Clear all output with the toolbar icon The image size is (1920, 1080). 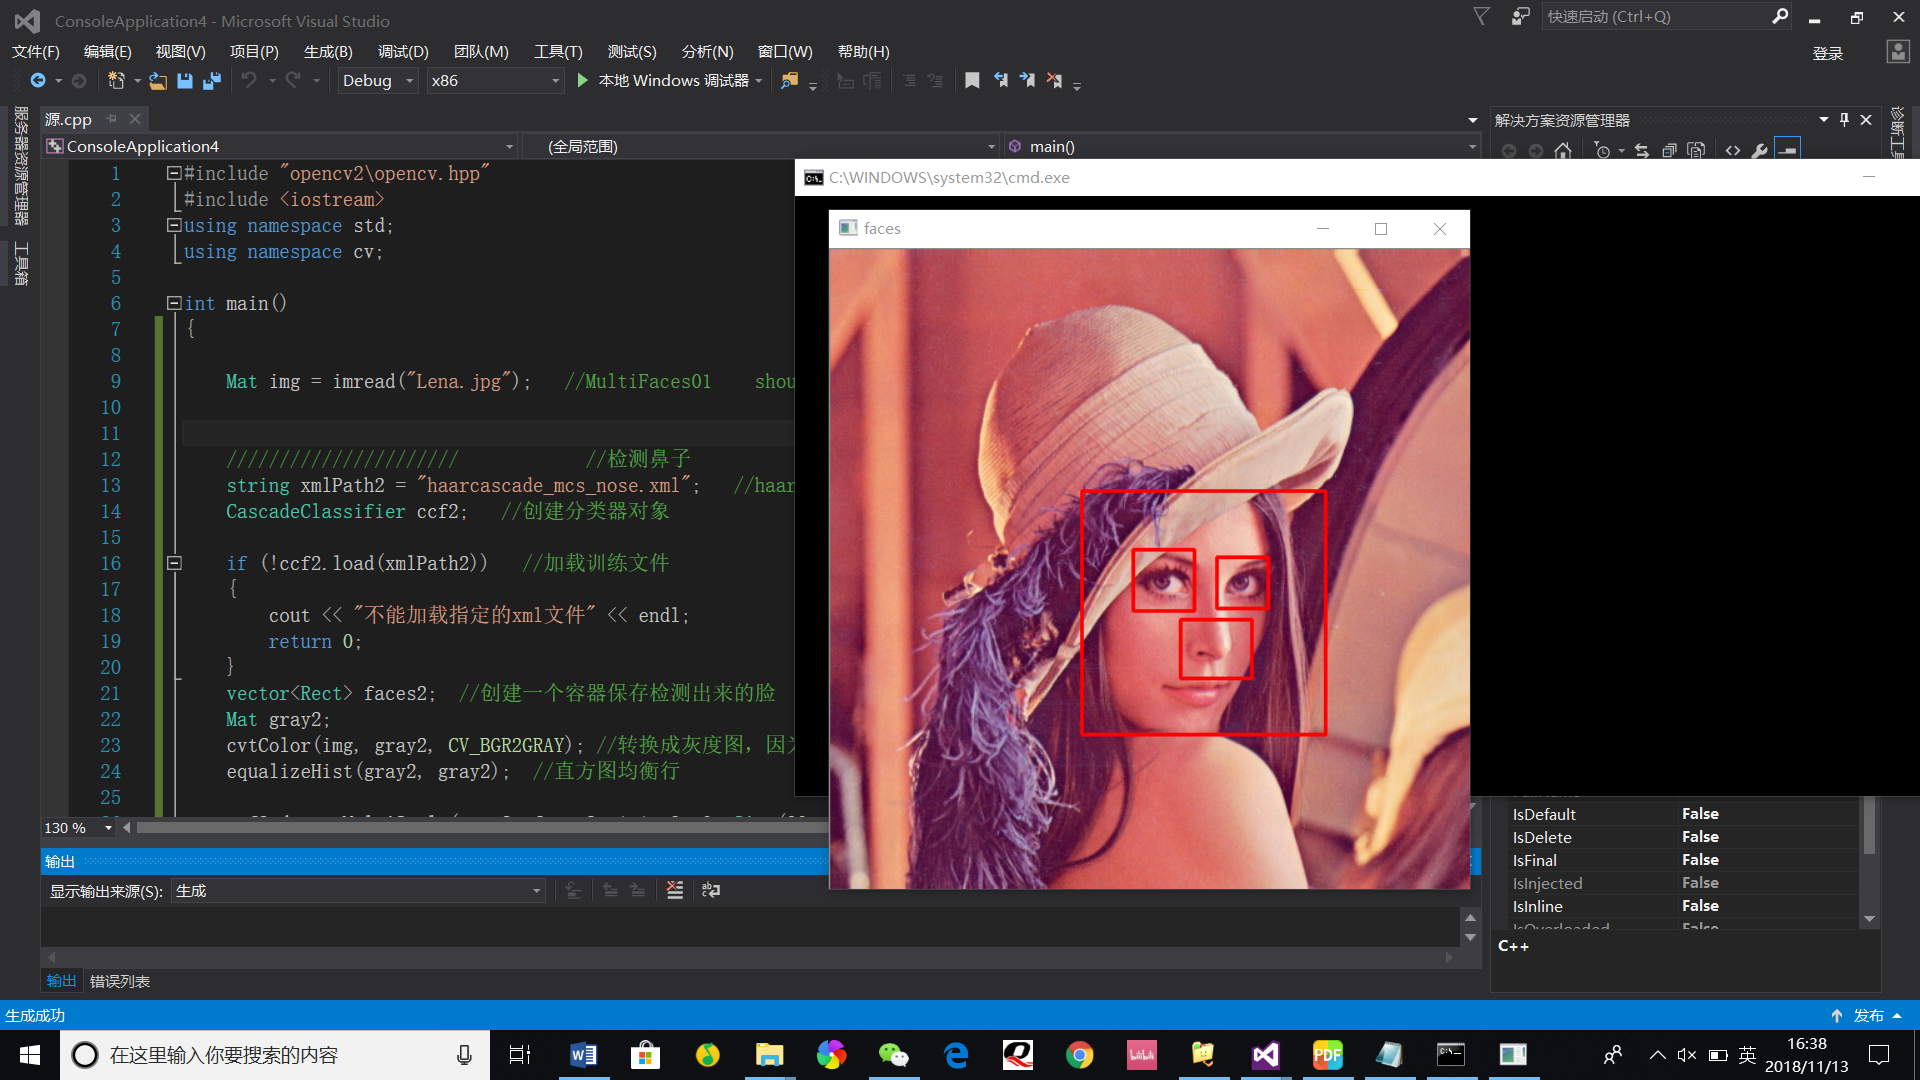675,890
